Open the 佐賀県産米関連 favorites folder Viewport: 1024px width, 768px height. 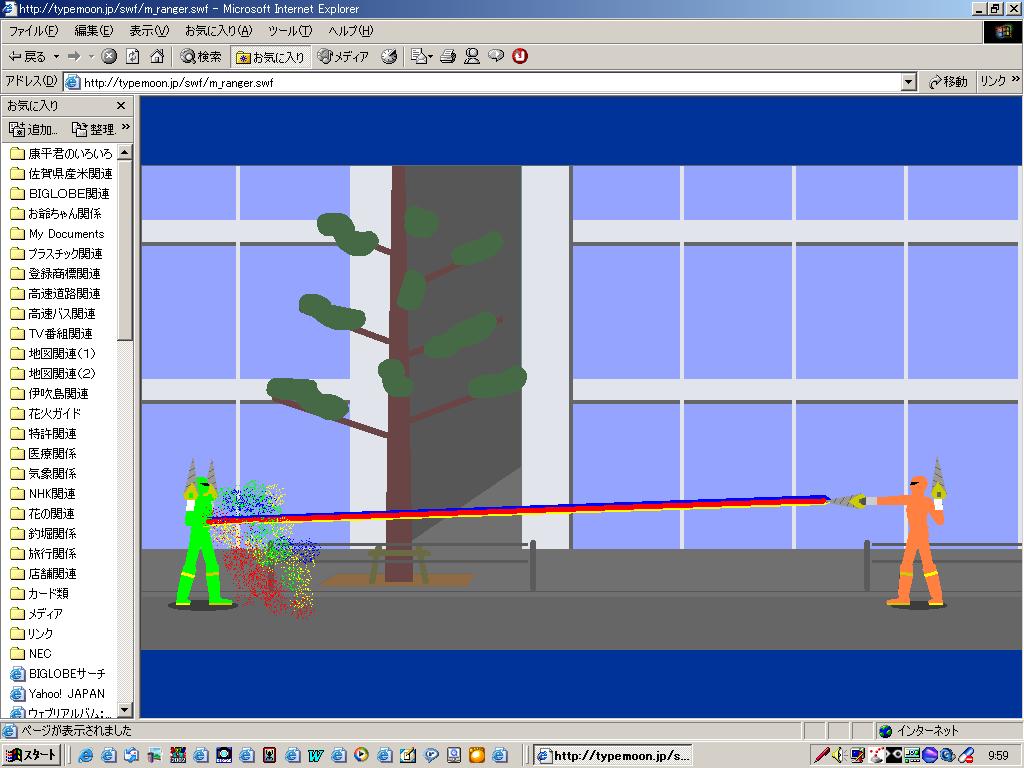pos(61,174)
